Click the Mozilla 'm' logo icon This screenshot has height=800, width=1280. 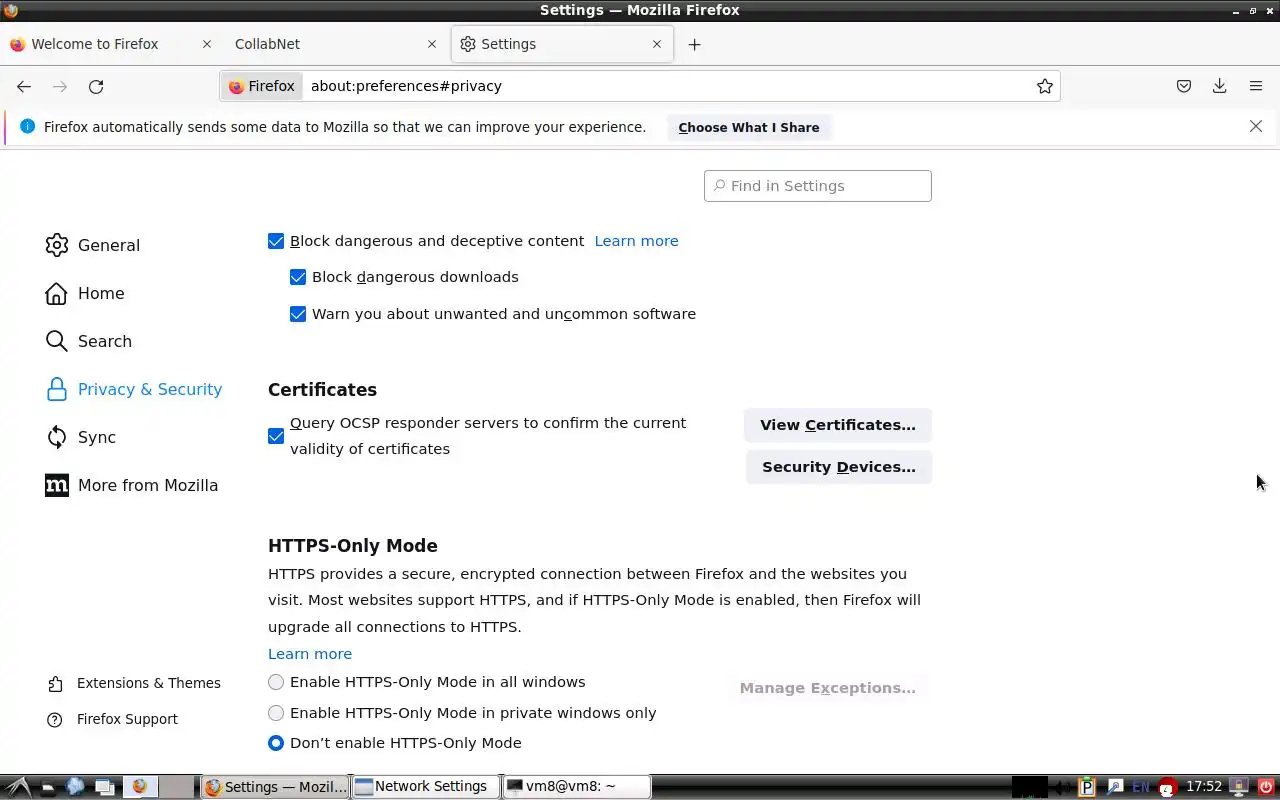point(57,485)
